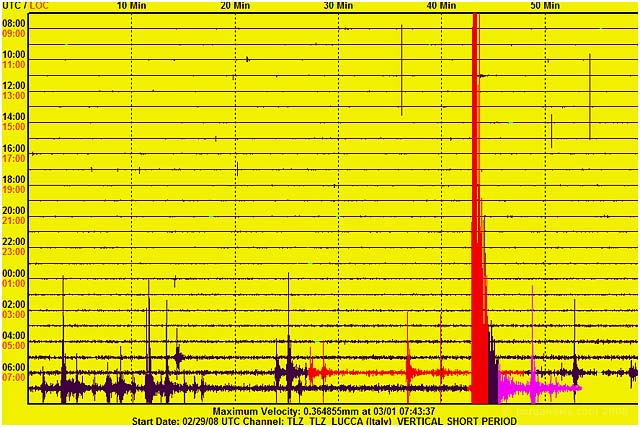Viewport: 640px width, 427px height.
Task: Click the "10 Min" time axis label
Action: 131,6
